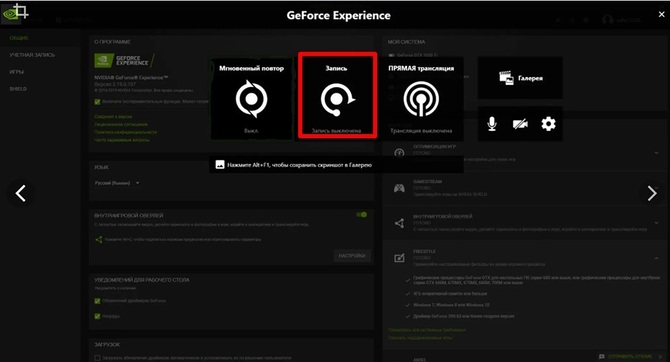Start recording via the Запись tile

337,95
